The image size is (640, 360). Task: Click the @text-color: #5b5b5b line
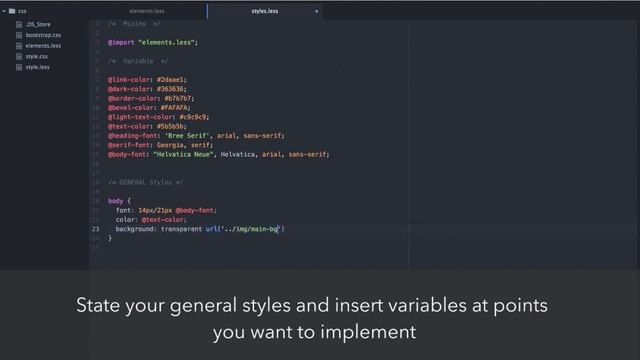coord(147,127)
